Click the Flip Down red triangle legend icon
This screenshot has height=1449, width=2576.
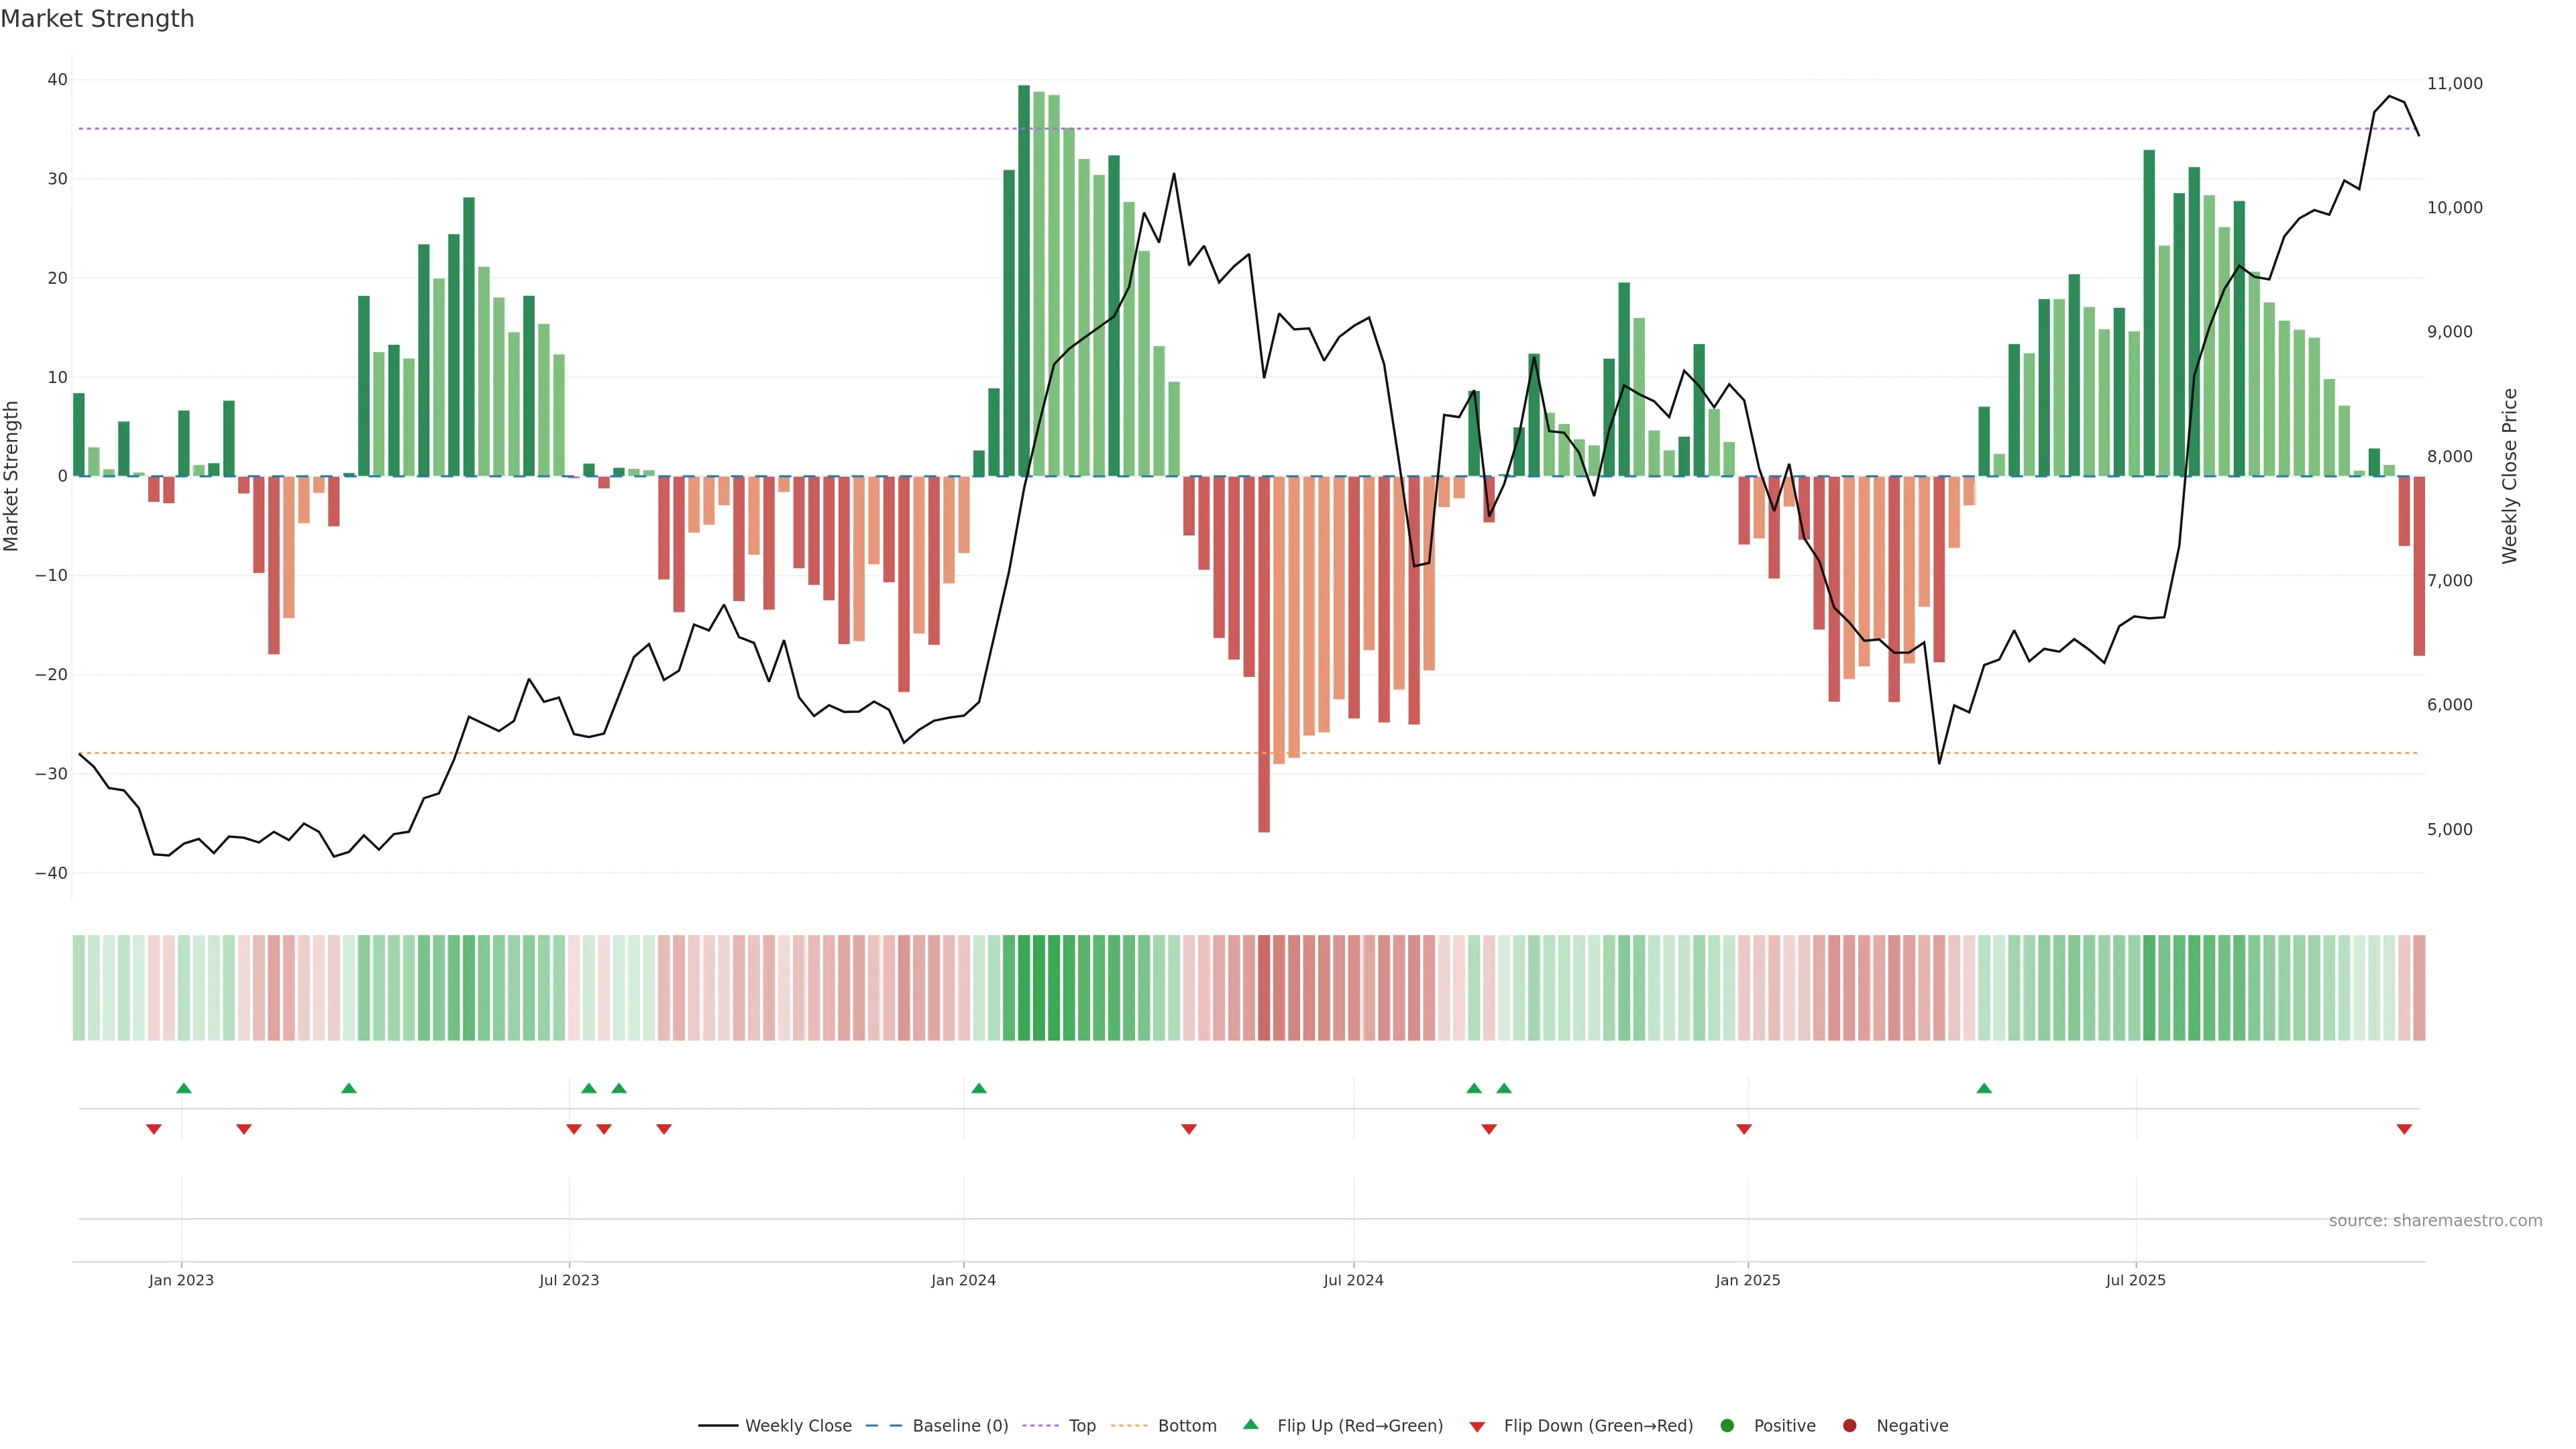point(1477,1427)
